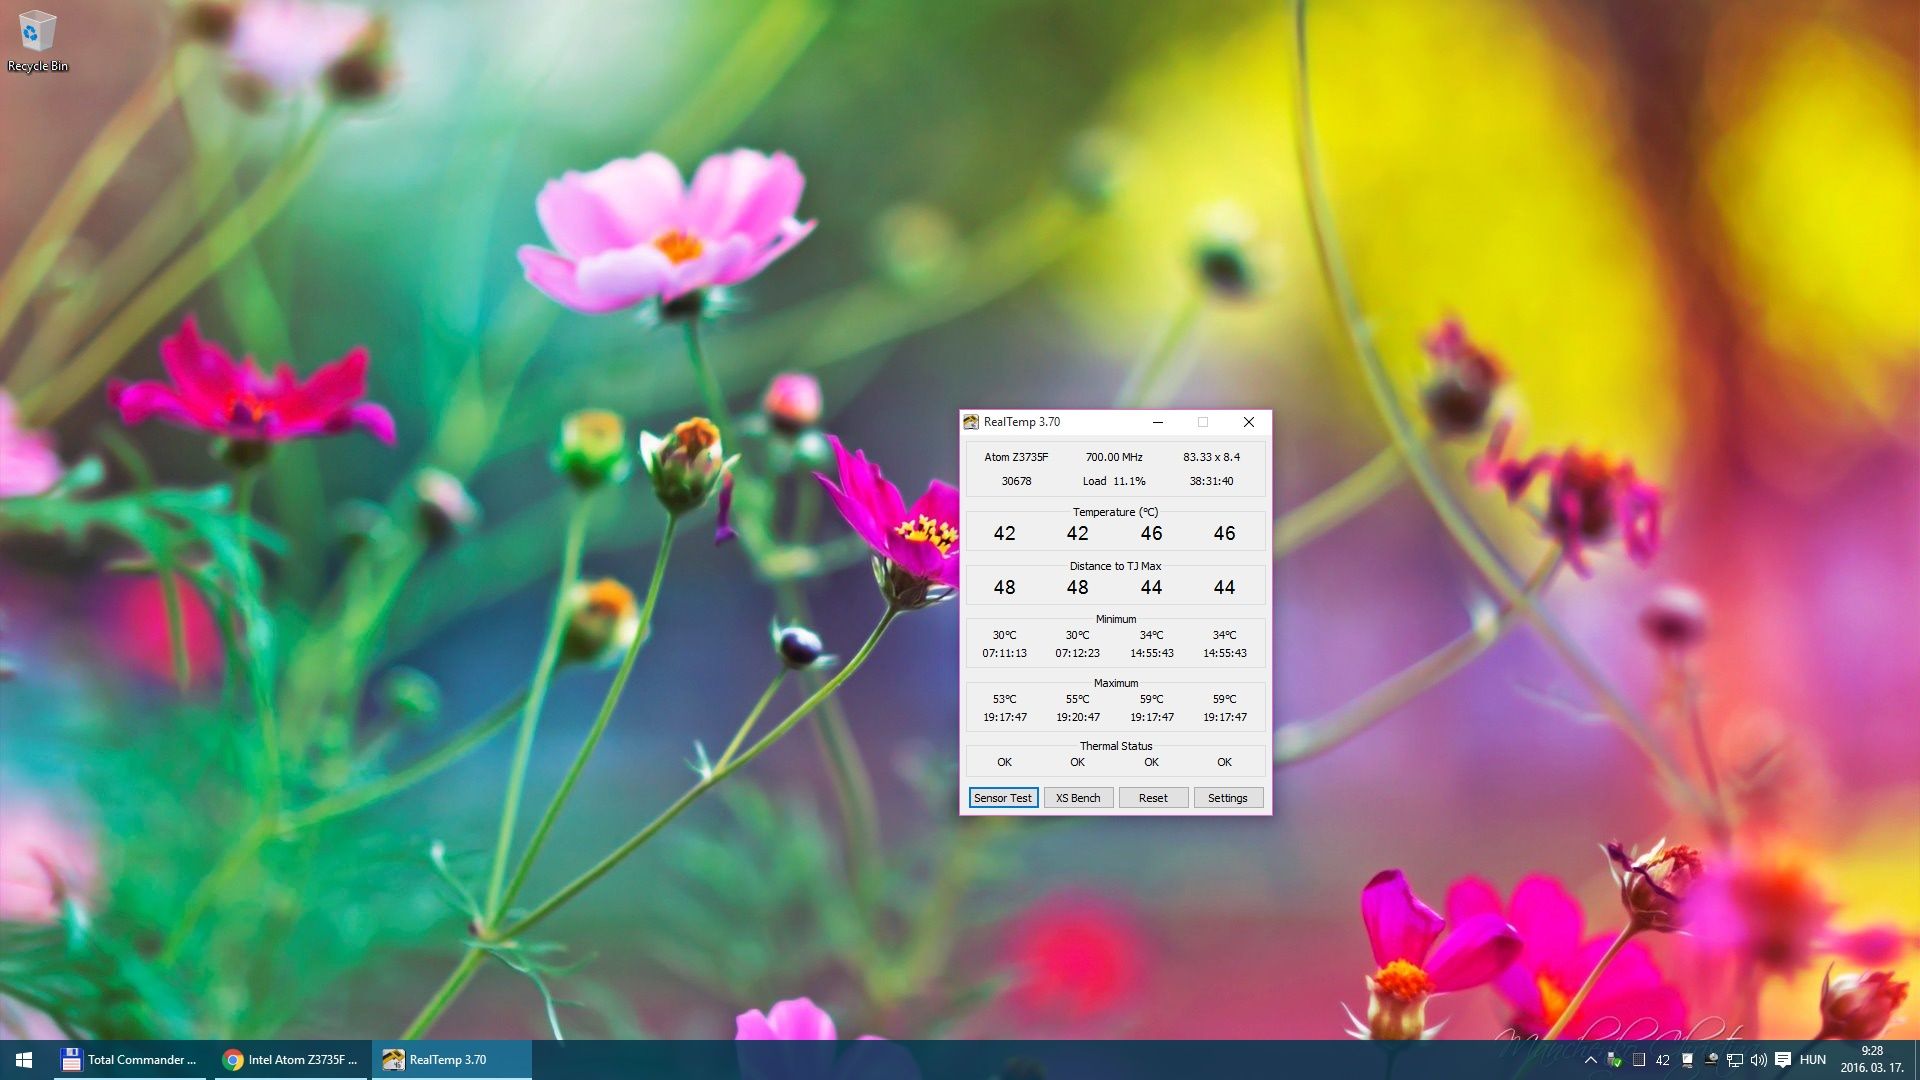Click the Temperature (°C) section label
The width and height of the screenshot is (1920, 1080).
tap(1116, 512)
